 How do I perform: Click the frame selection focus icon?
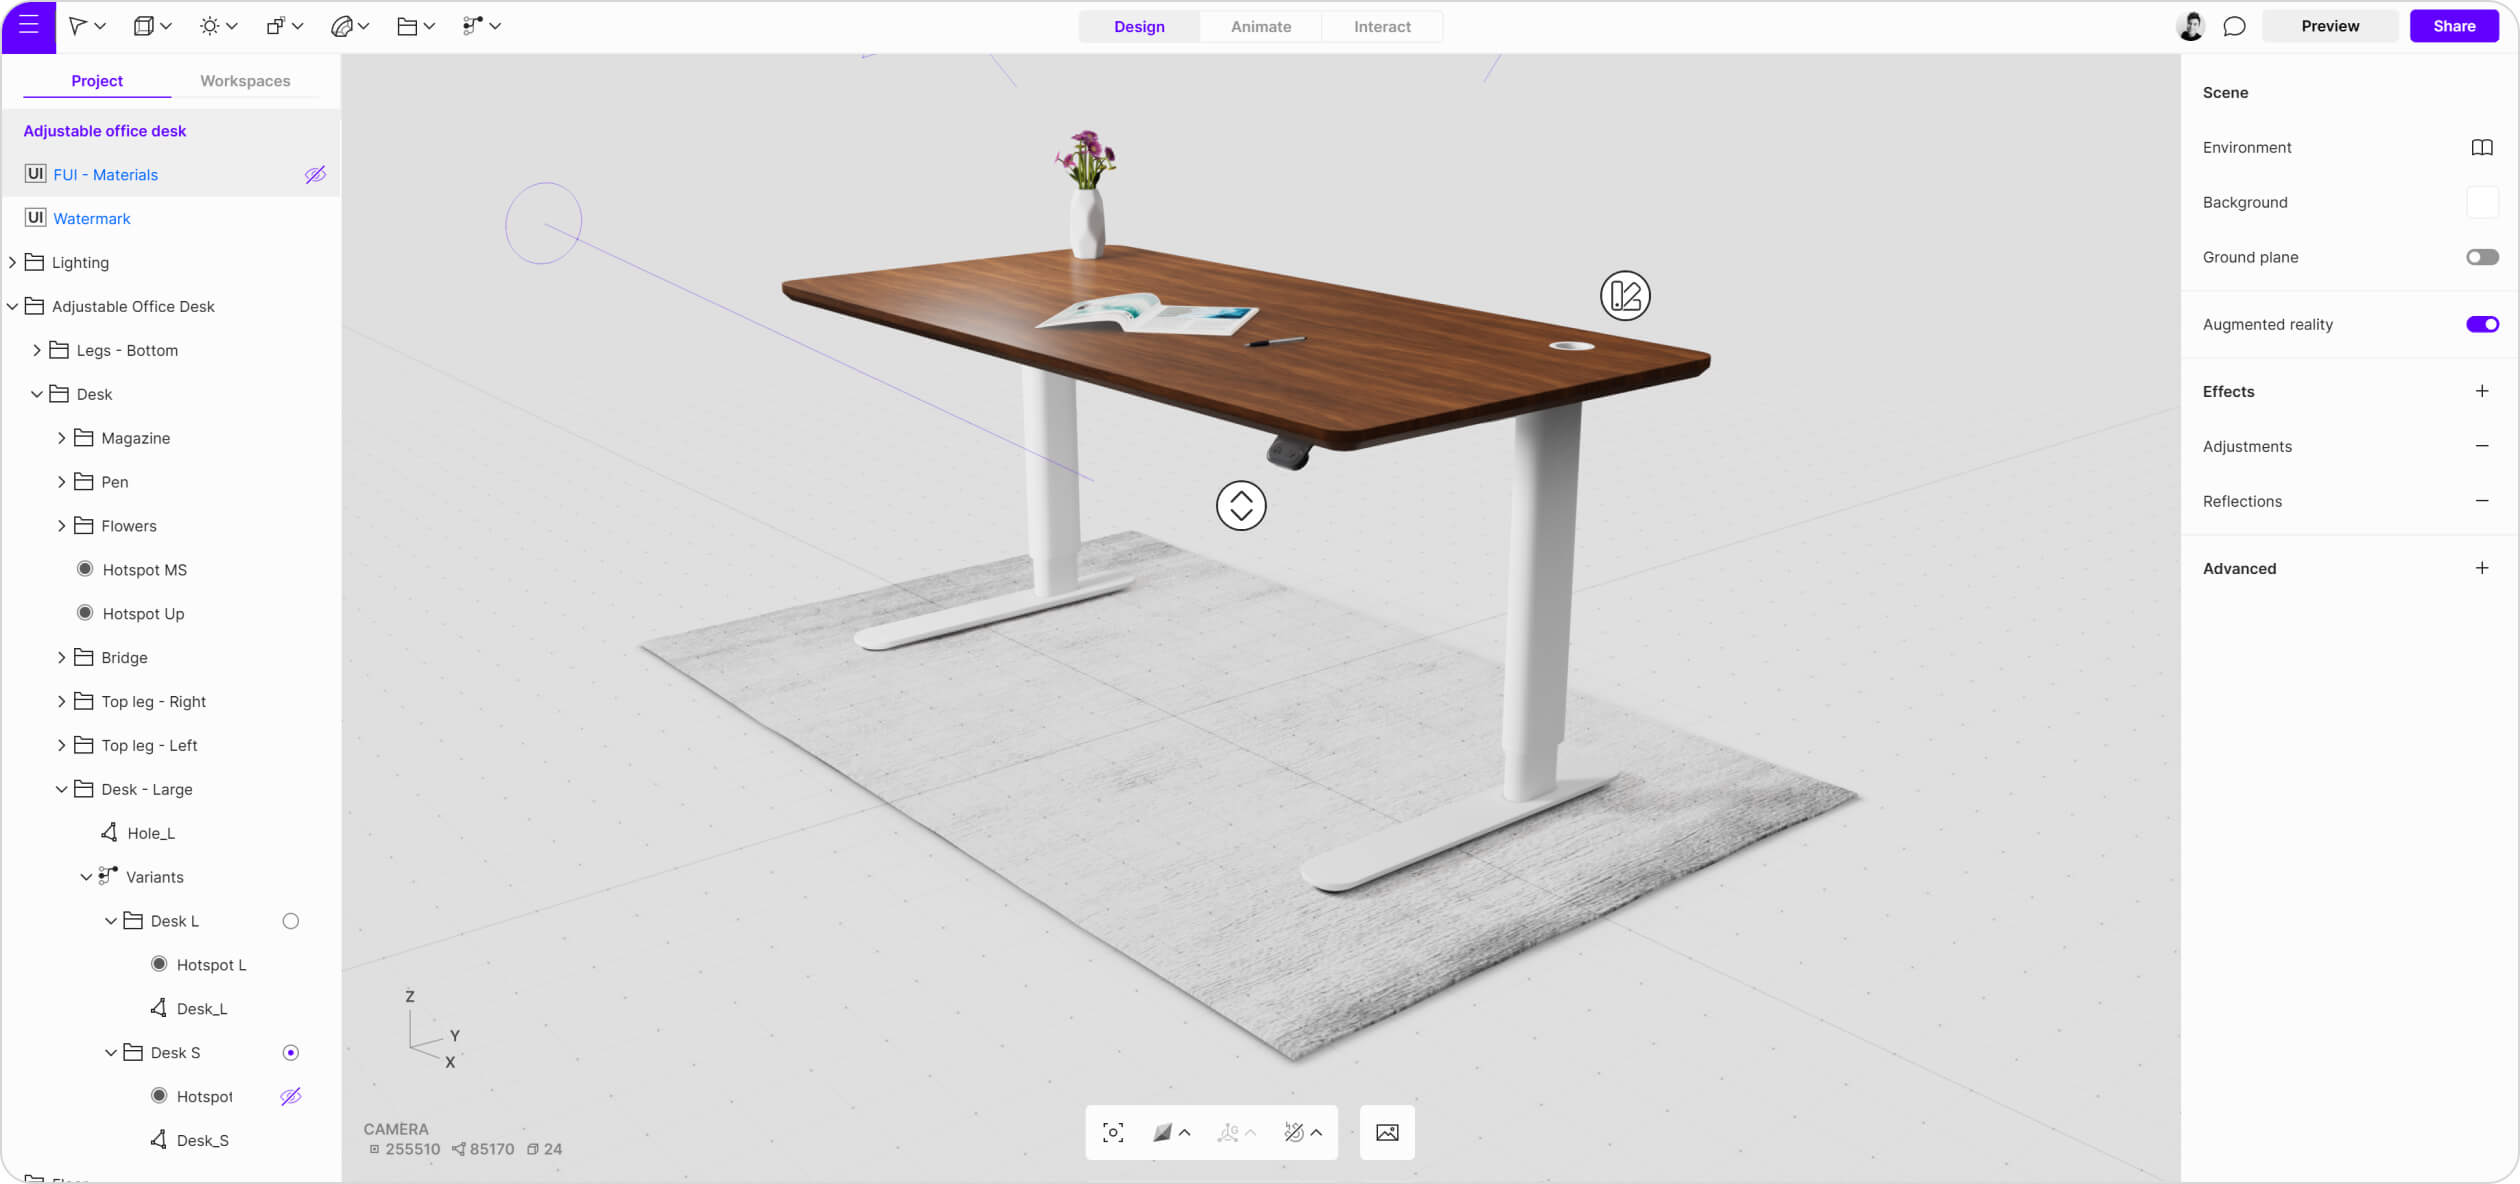tap(1113, 1132)
